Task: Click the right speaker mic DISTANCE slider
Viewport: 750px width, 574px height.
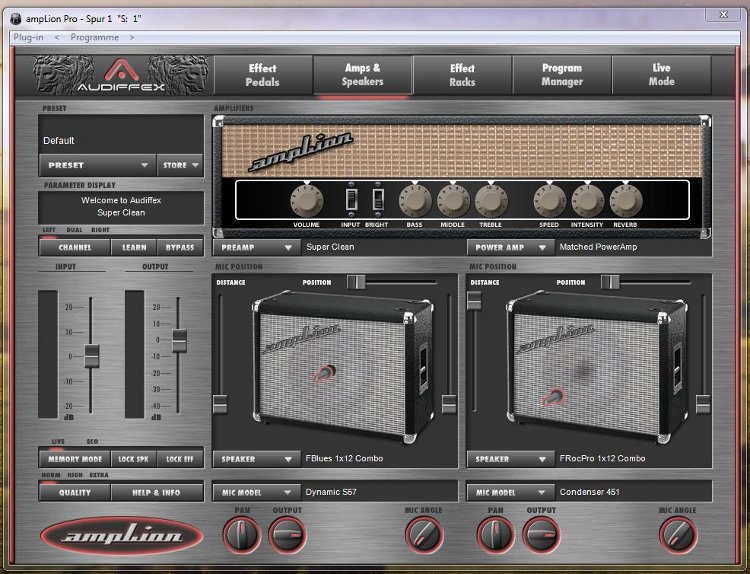Action: [474, 300]
